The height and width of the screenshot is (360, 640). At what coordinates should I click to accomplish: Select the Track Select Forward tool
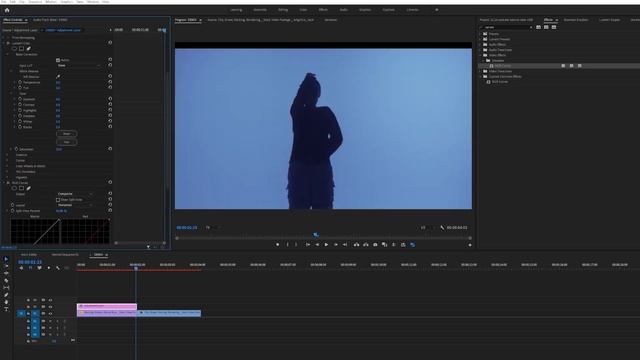coord(6,266)
